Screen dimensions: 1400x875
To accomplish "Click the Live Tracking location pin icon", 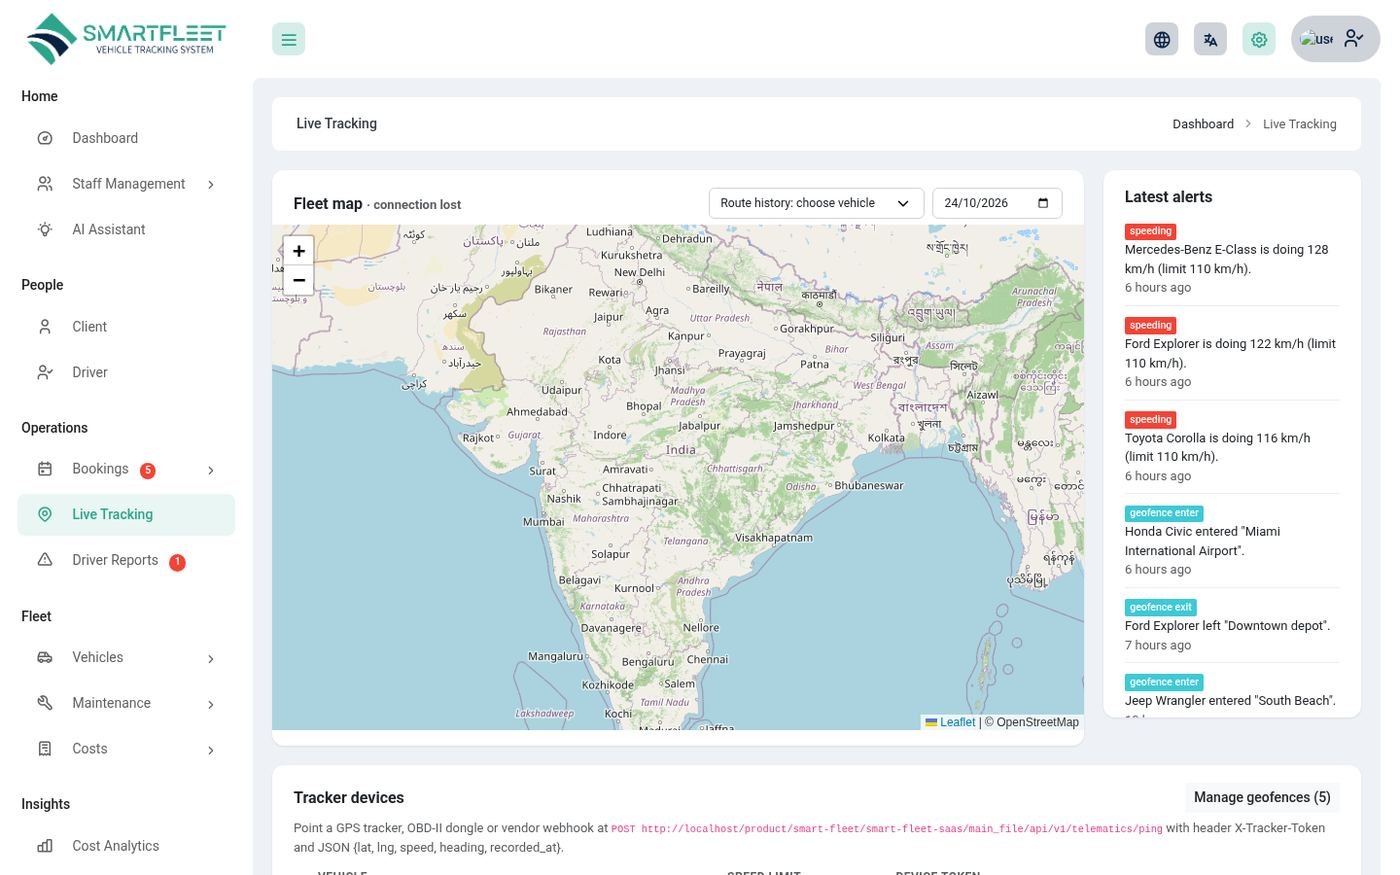I will click(x=45, y=514).
